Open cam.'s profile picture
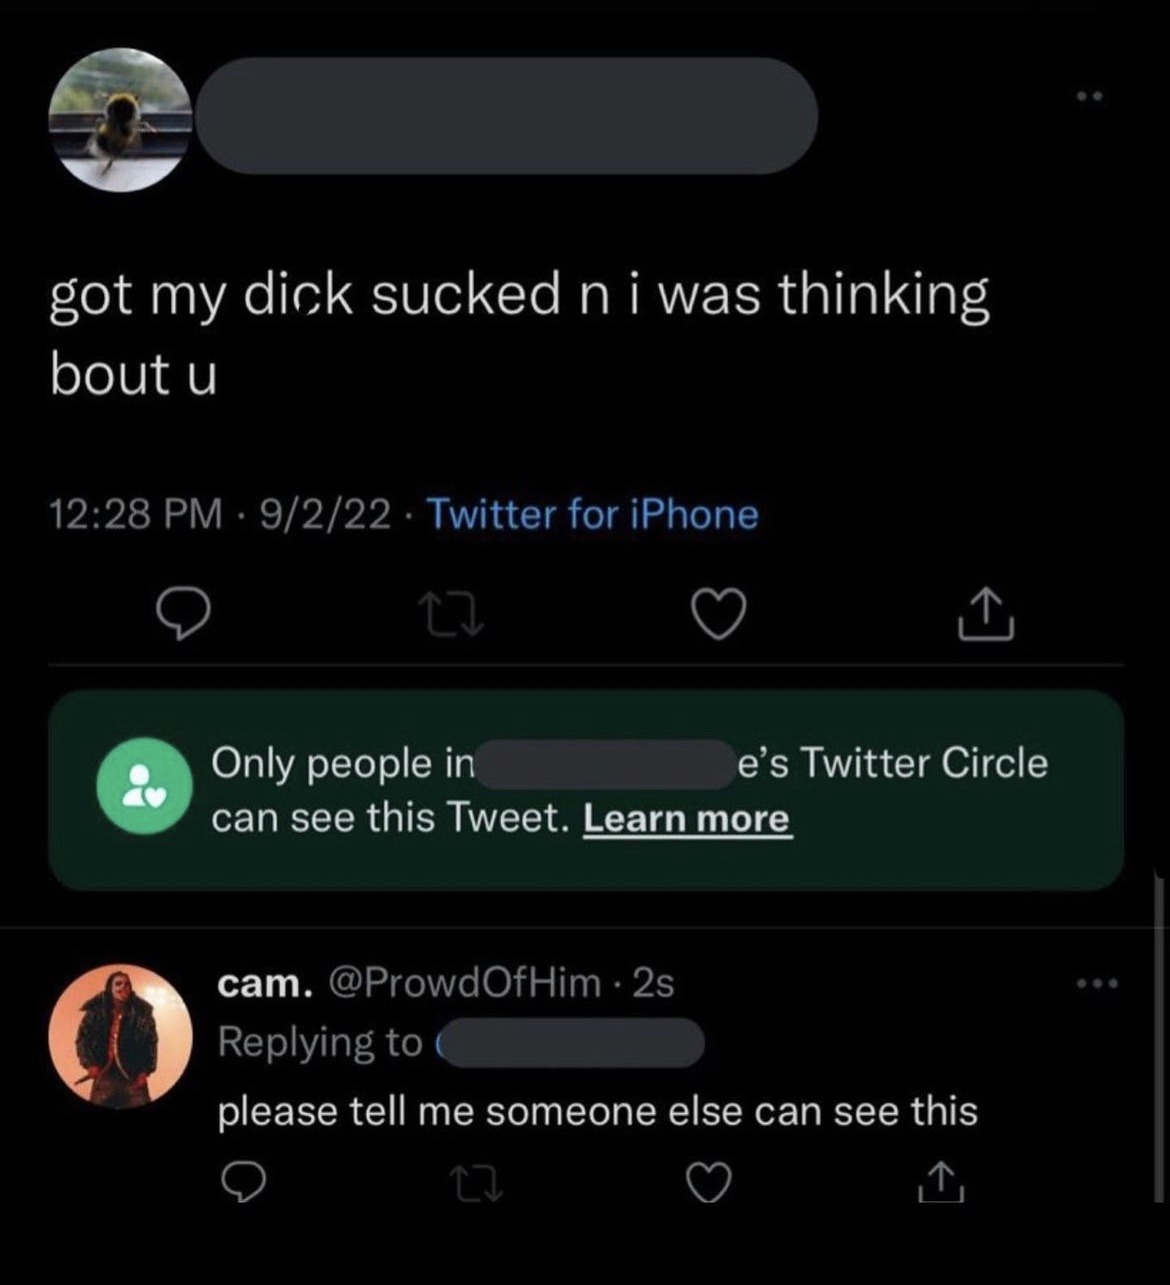 coord(121,1036)
